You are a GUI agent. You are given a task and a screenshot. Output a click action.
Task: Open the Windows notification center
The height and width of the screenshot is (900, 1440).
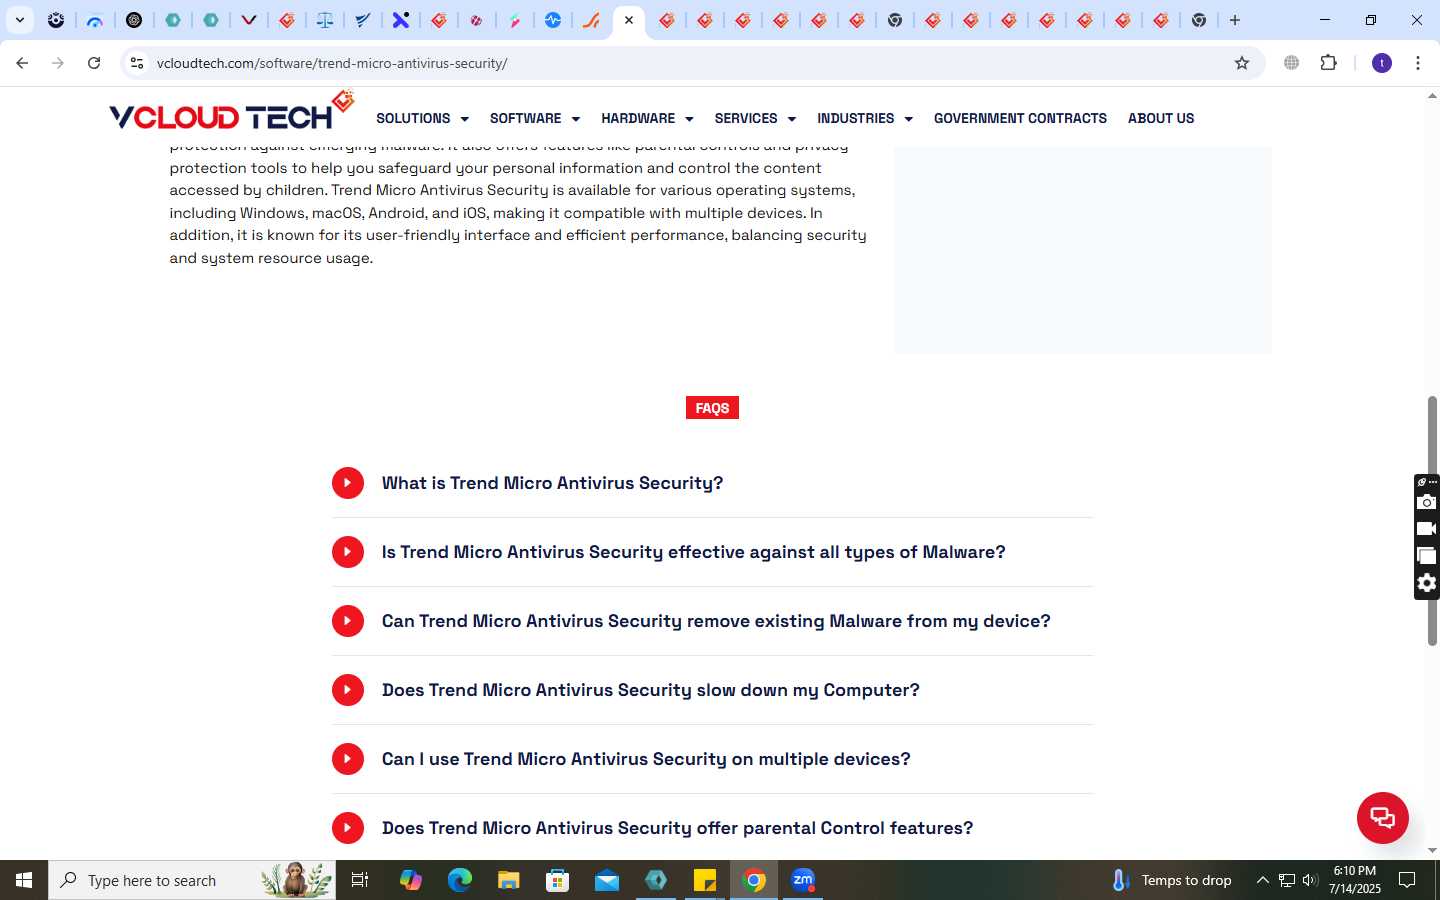[1407, 880]
